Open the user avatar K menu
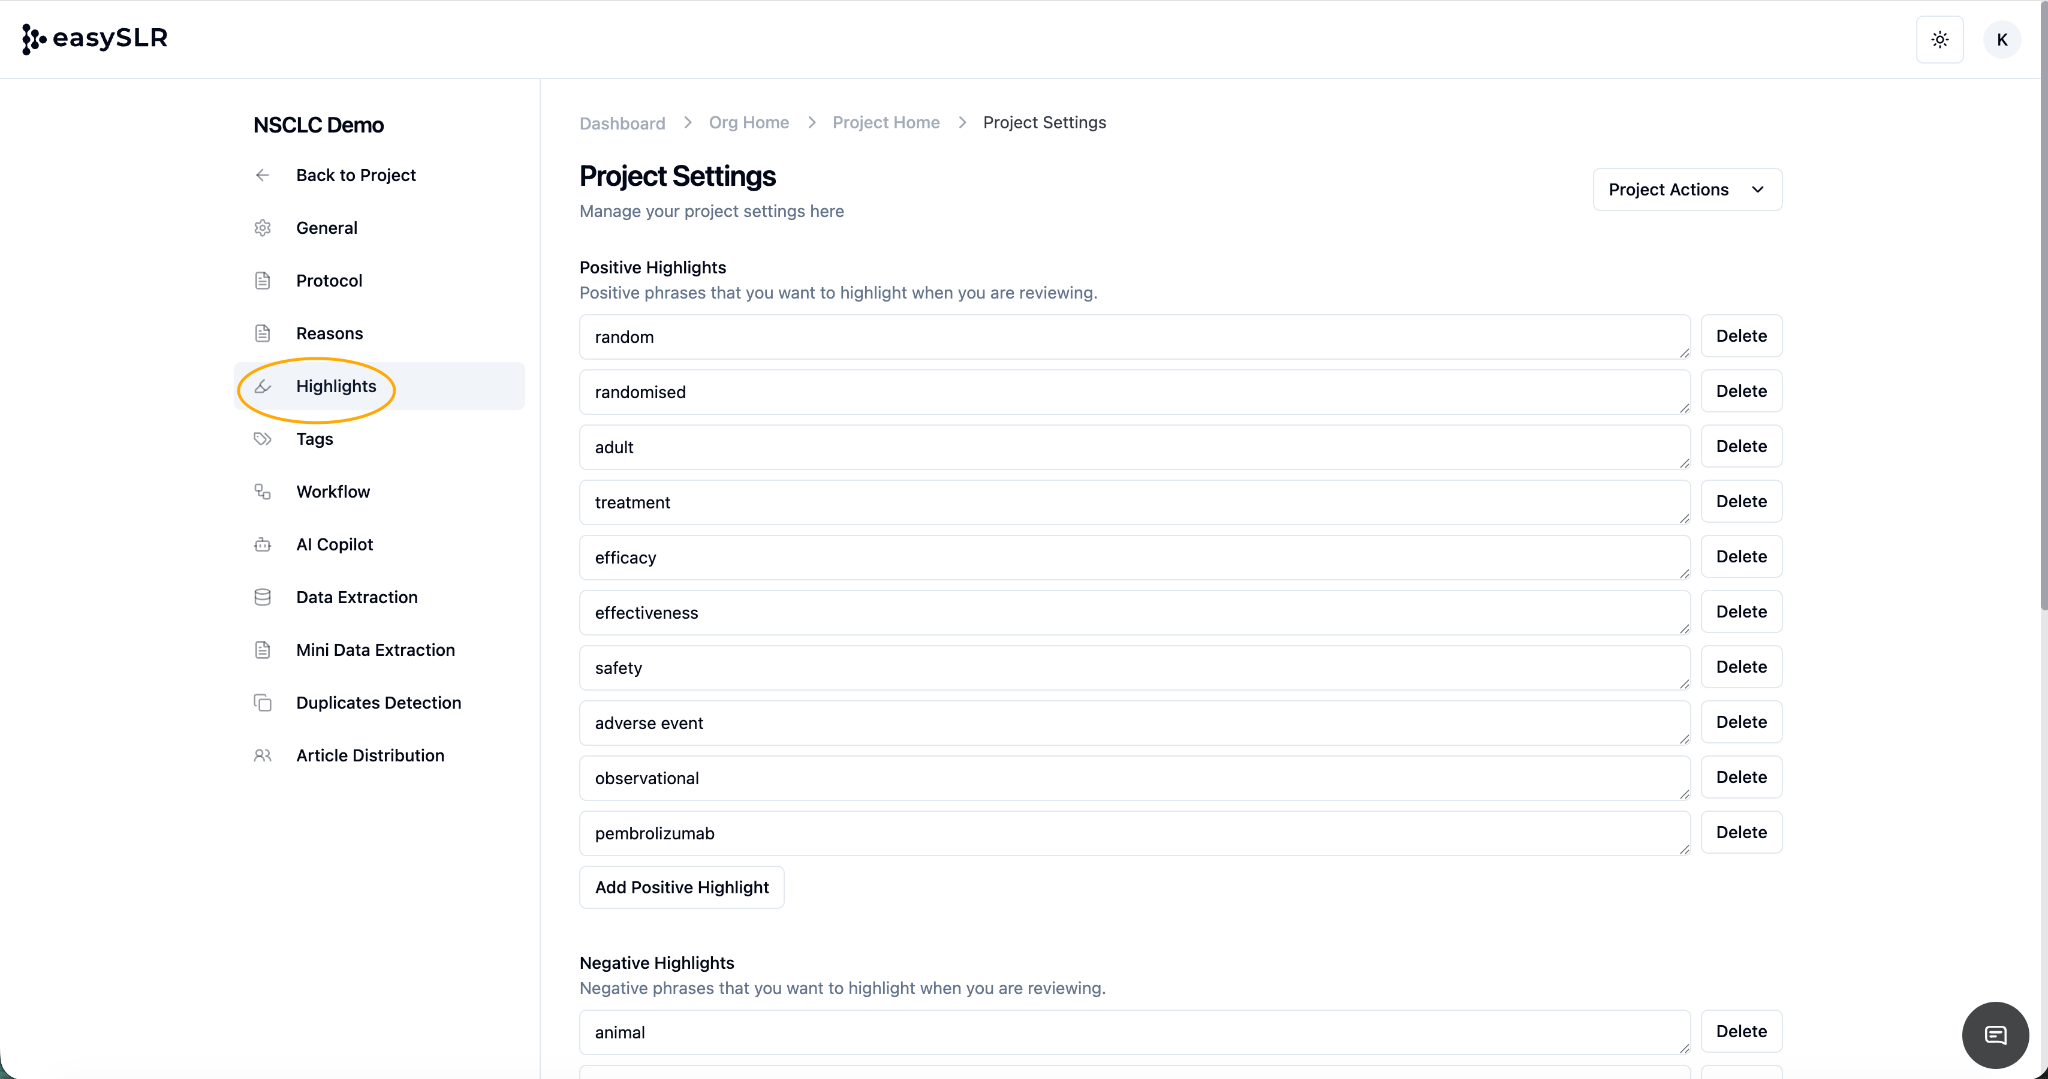The image size is (2048, 1079). coord(2001,40)
